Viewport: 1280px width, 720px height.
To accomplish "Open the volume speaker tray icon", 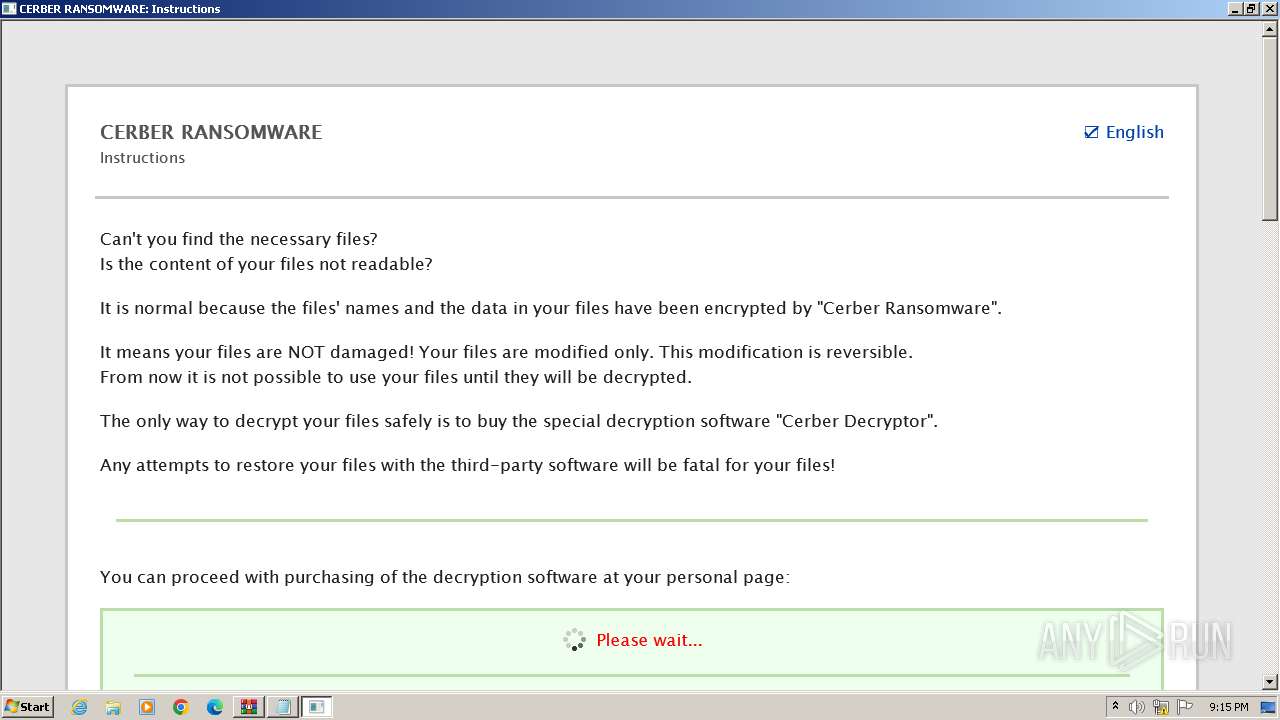I will click(1137, 707).
